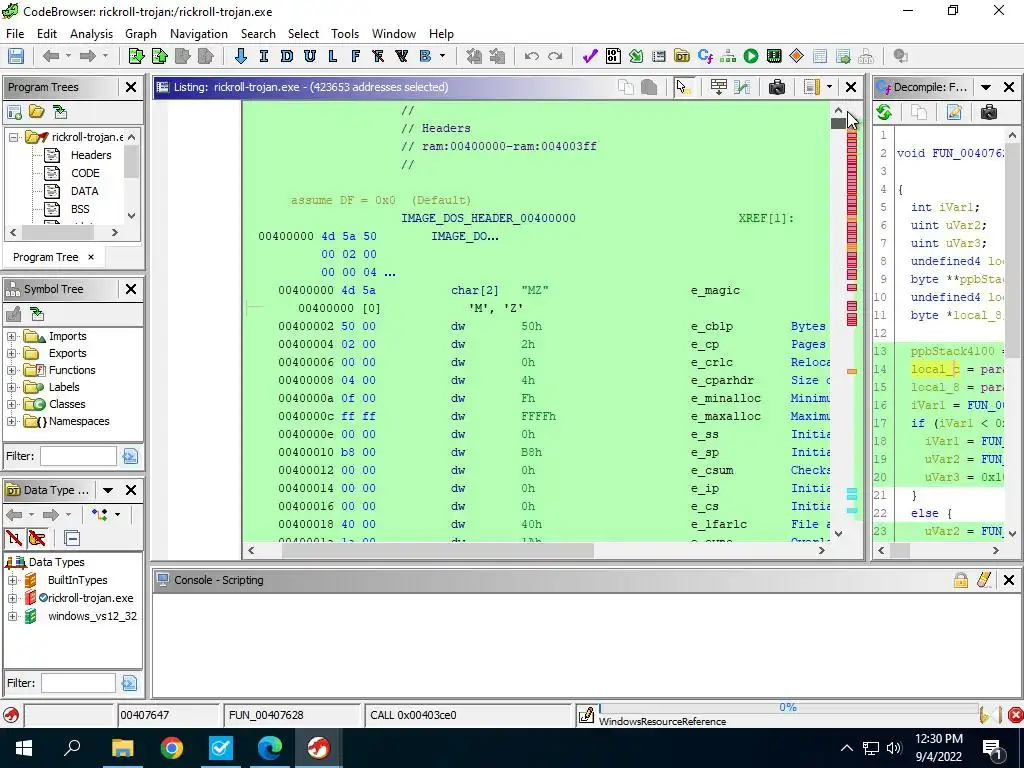
Task: Cancel the running analysis task
Action: [x=1015, y=716]
